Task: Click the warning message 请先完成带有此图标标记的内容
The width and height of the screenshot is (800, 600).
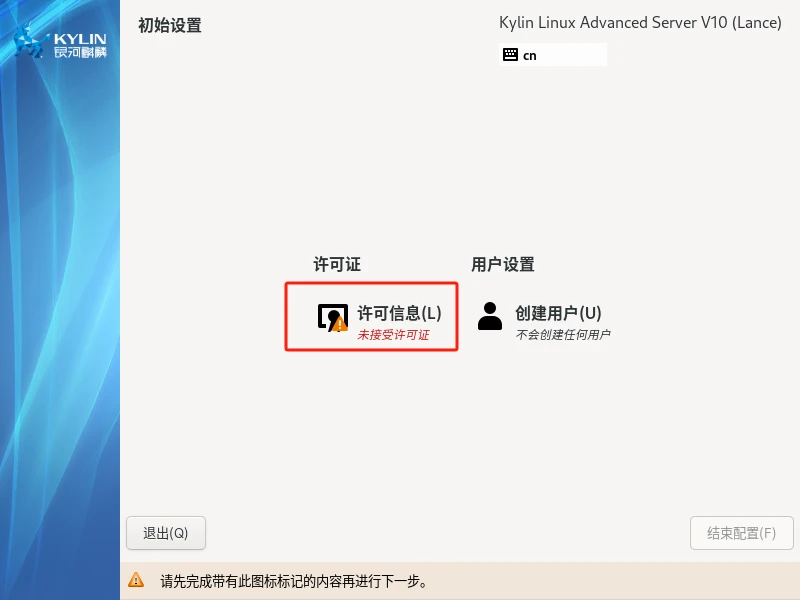Action: [x=294, y=581]
